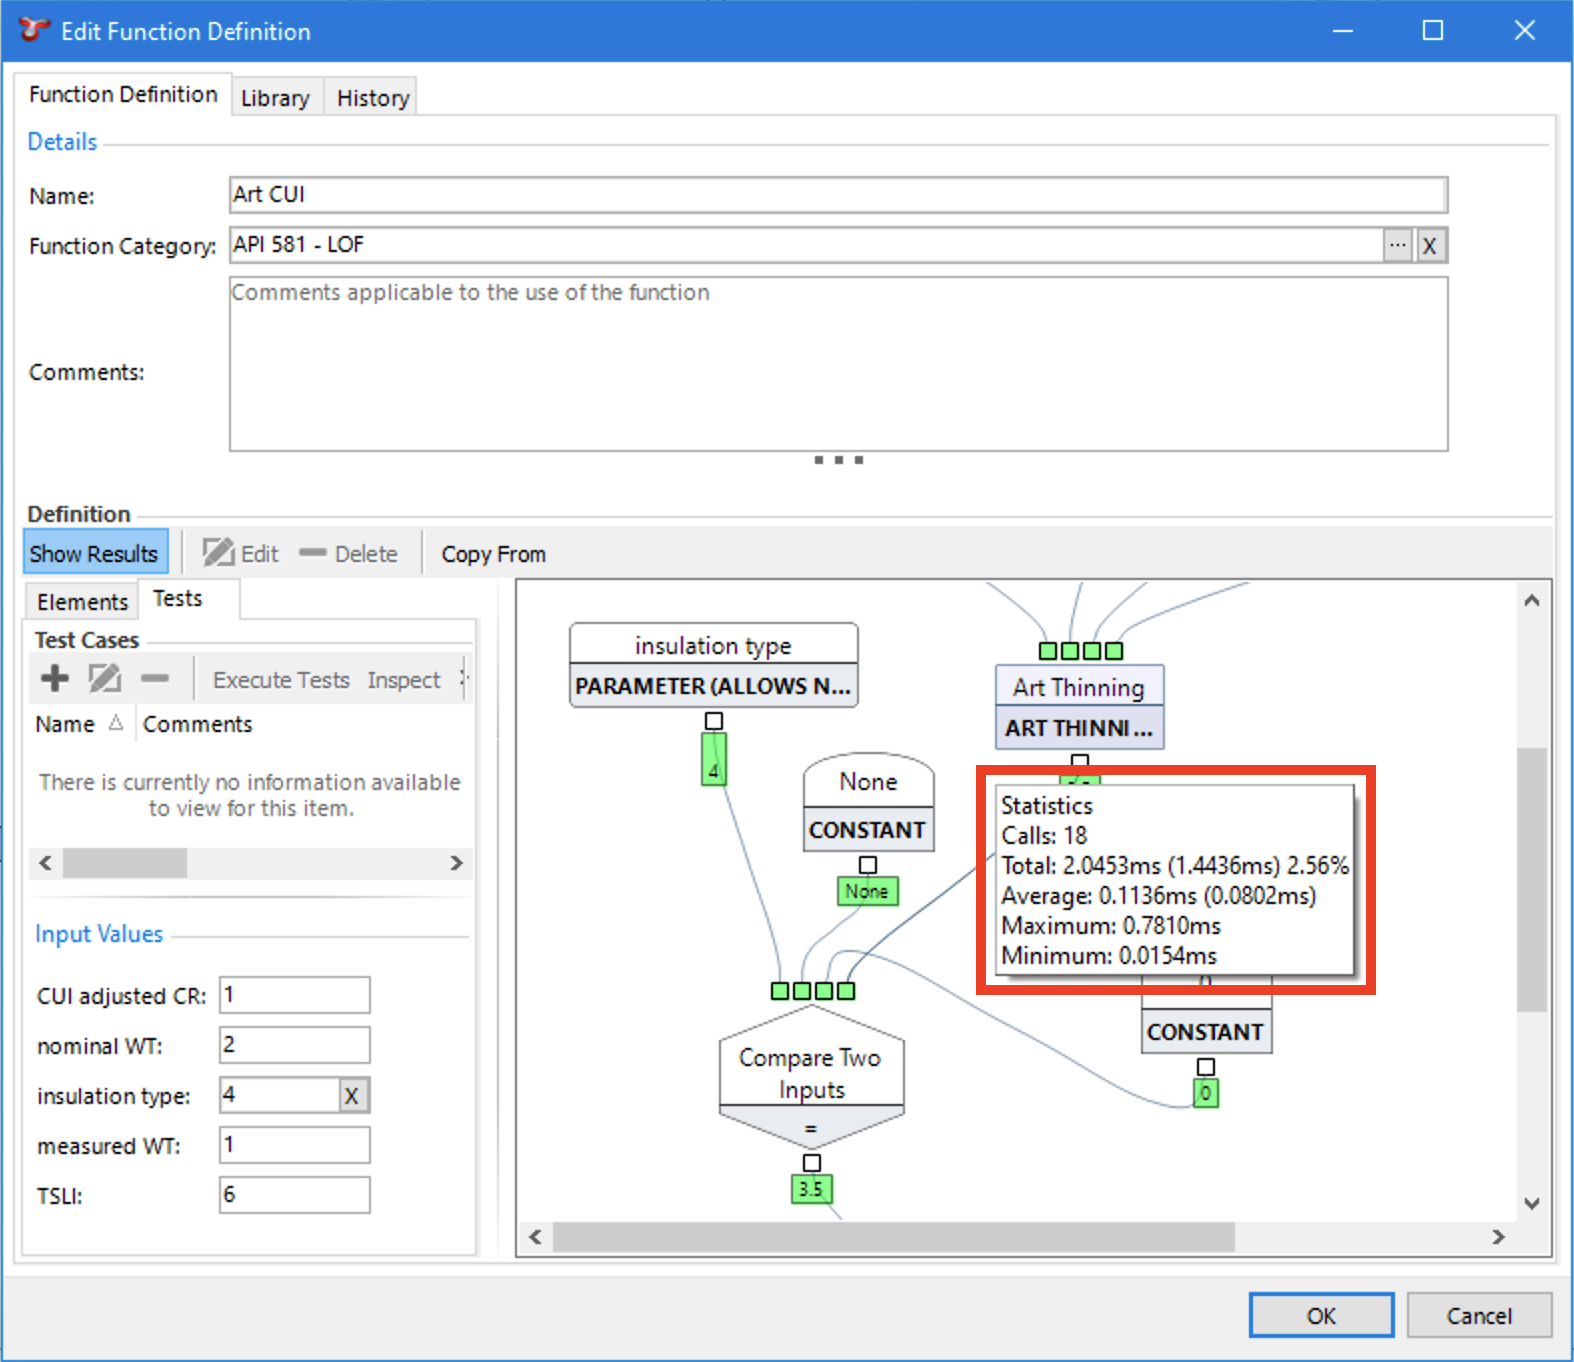Add a new test case with plus icon

pyautogui.click(x=55, y=679)
